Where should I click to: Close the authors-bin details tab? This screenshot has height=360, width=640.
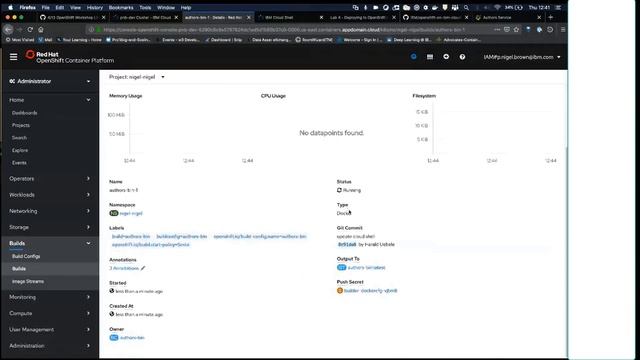click(249, 18)
